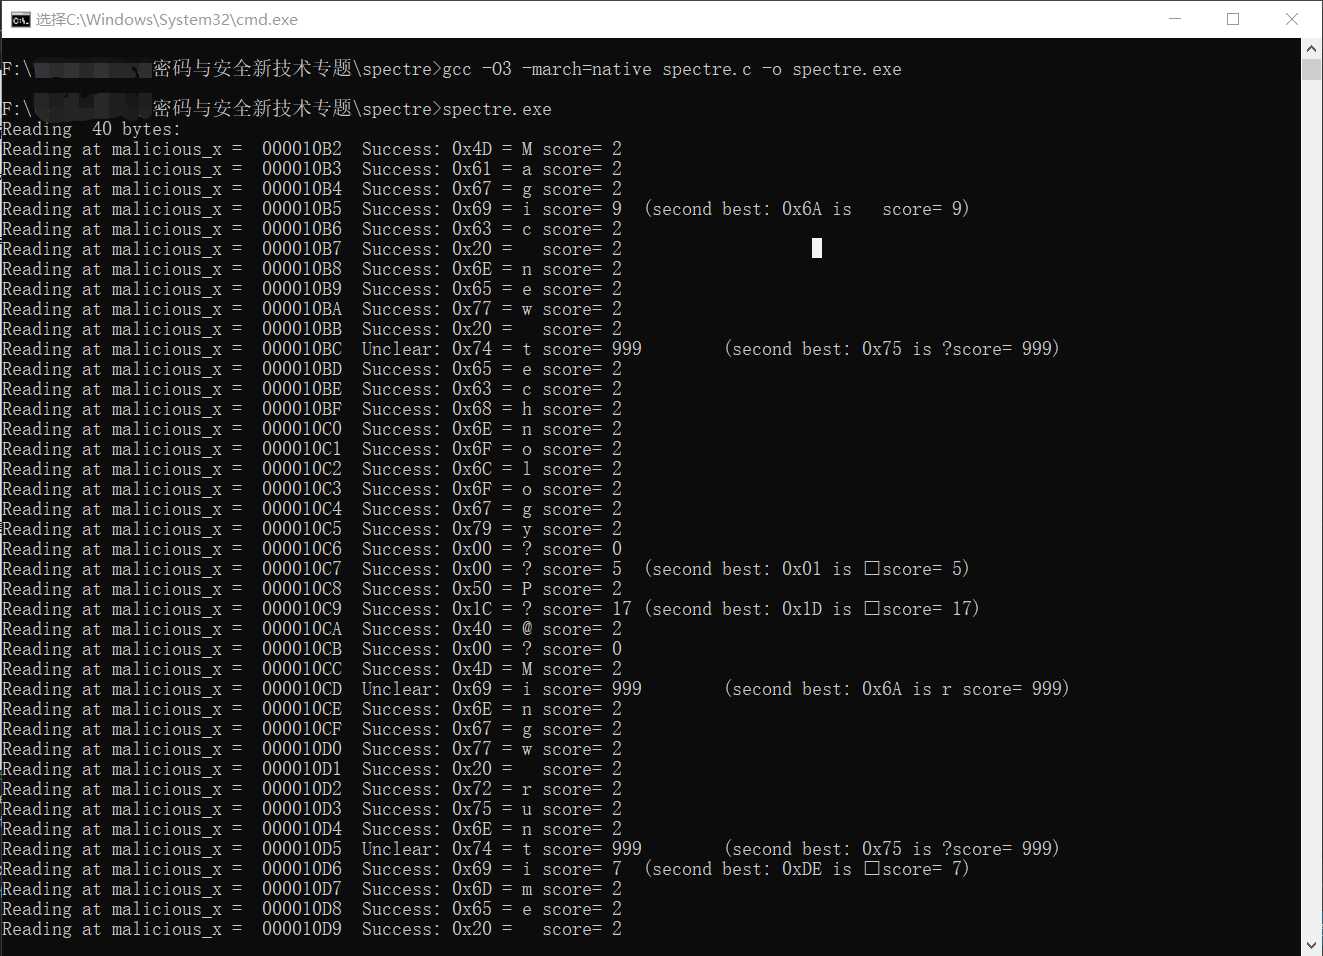Click address 000010D3 in output

(x=302, y=809)
